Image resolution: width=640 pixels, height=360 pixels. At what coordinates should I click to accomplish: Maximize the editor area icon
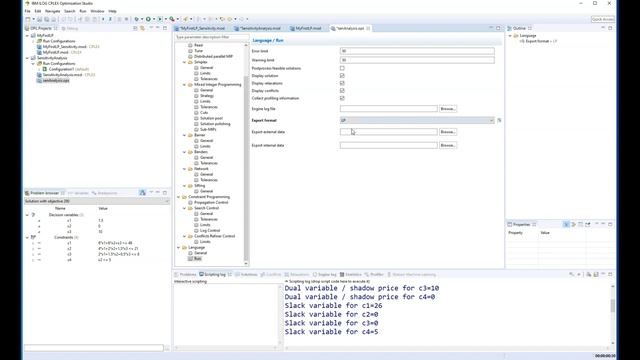[498, 28]
